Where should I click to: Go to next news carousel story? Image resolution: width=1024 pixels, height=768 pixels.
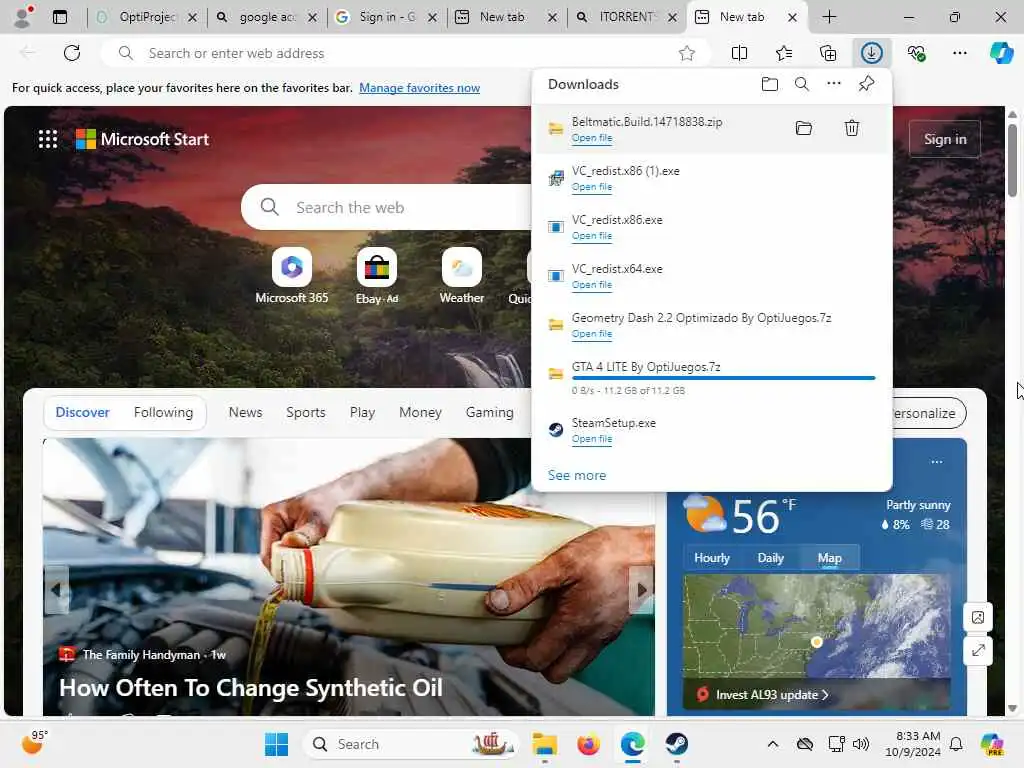click(x=641, y=590)
